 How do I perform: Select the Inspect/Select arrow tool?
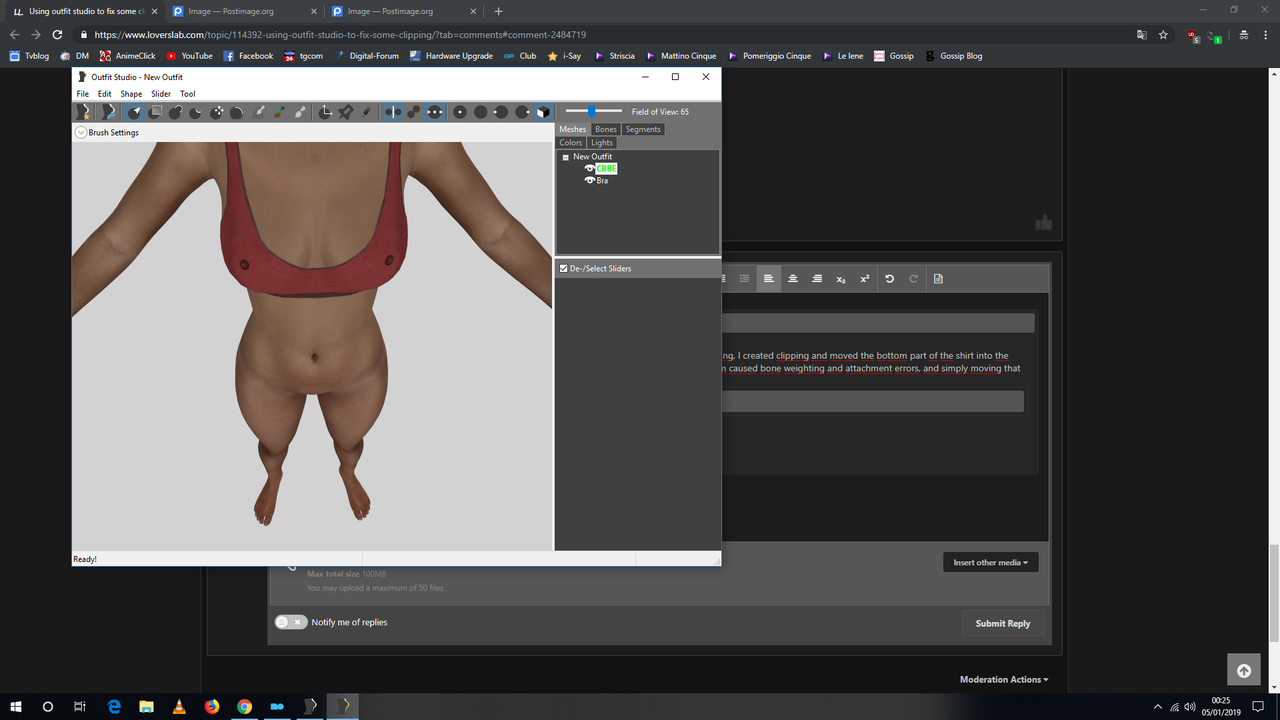[135, 112]
